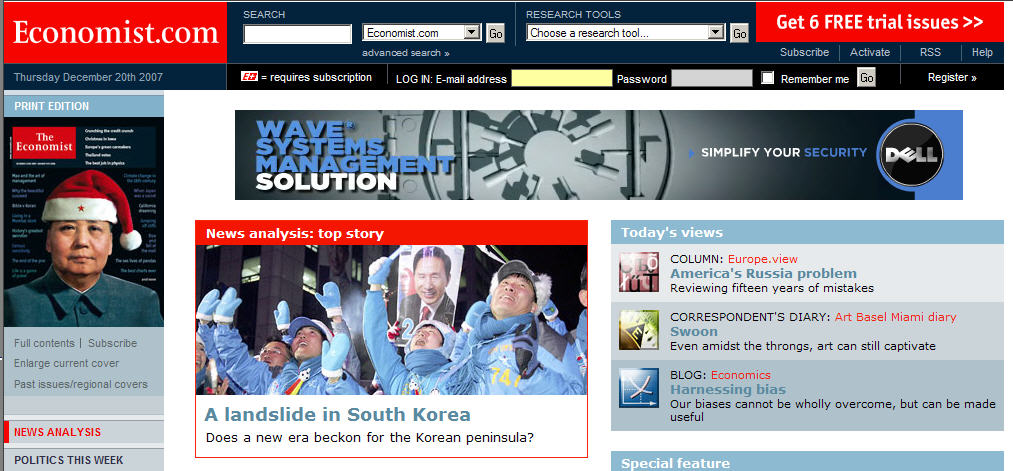Click the text Reviewing fifteen years of mistakes

tap(771, 288)
